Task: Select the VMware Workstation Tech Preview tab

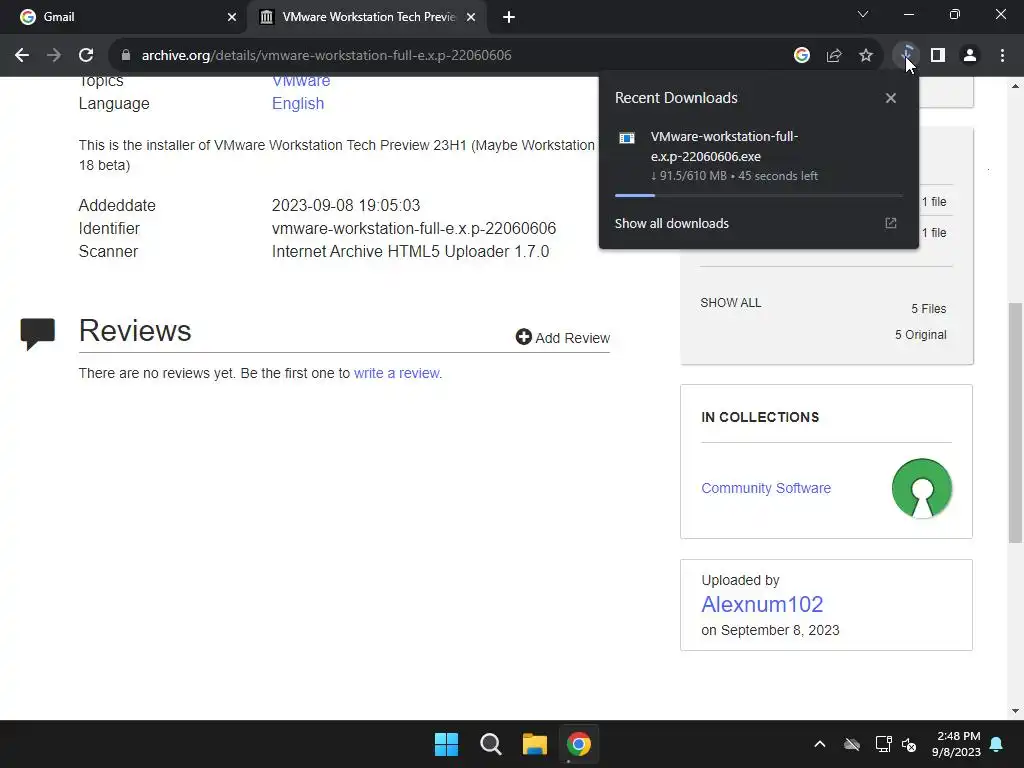Action: [x=368, y=17]
